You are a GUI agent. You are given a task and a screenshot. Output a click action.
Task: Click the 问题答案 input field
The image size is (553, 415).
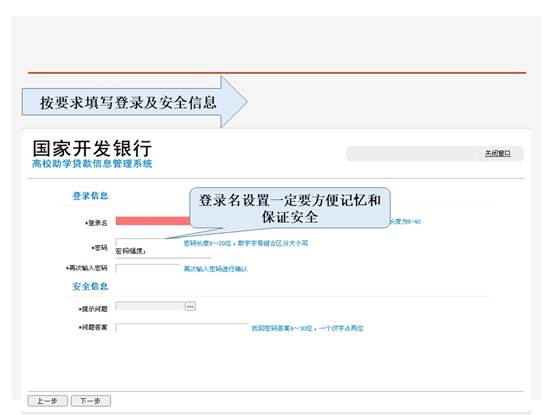coord(182,328)
